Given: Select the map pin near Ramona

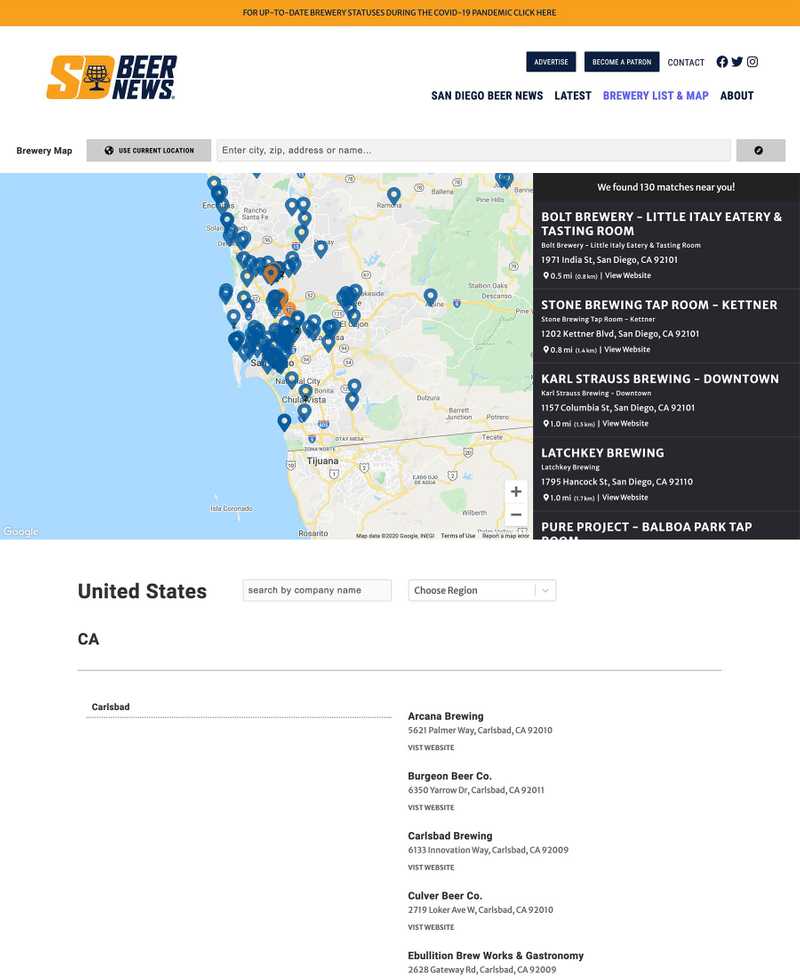Looking at the screenshot, I should point(394,196).
